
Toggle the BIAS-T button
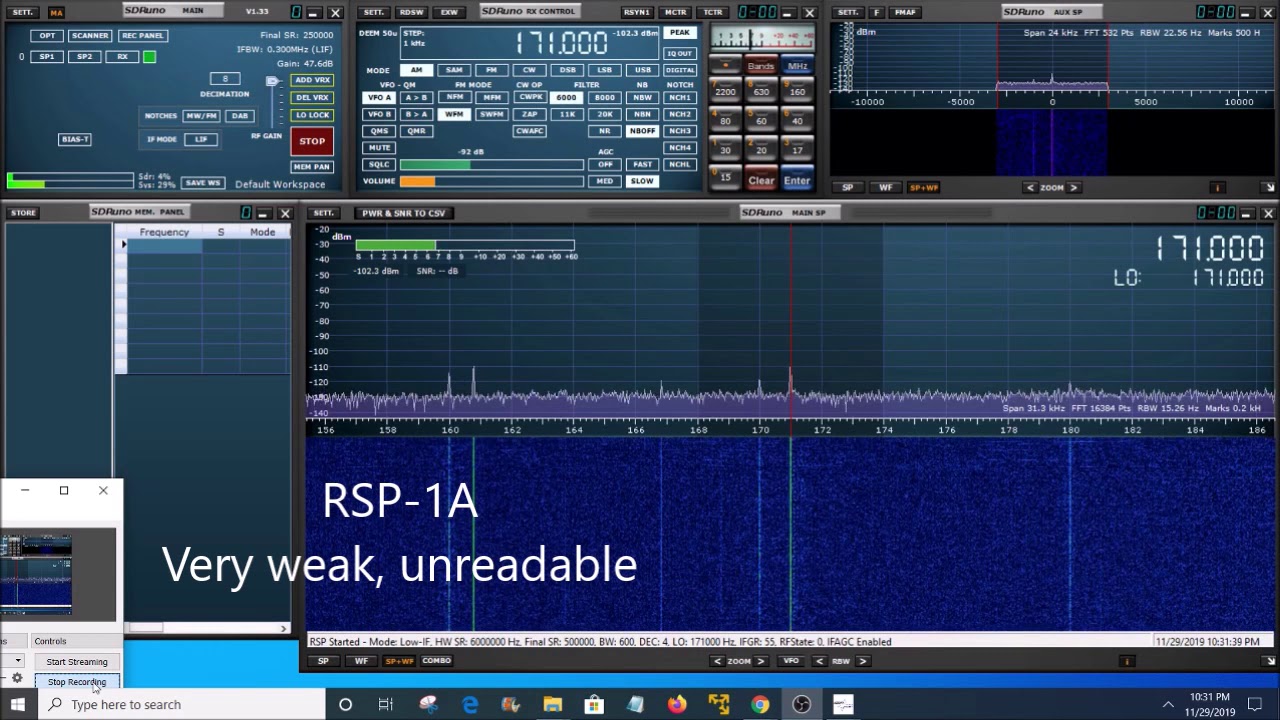75,139
